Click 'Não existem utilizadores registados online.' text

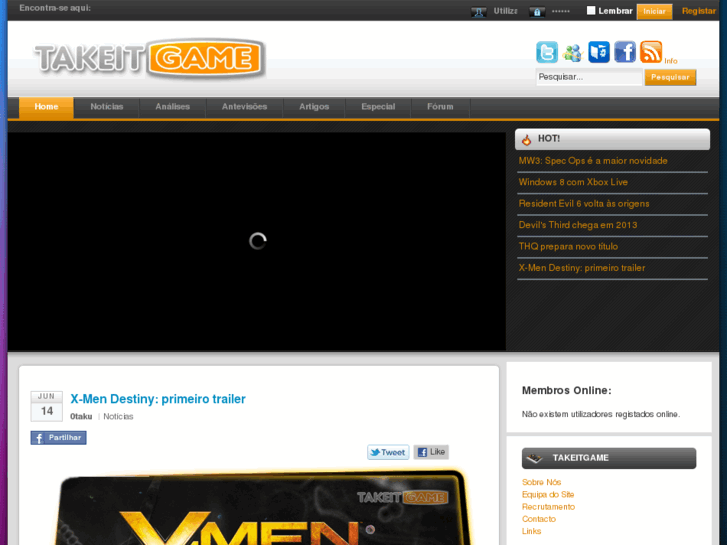pyautogui.click(x=600, y=414)
